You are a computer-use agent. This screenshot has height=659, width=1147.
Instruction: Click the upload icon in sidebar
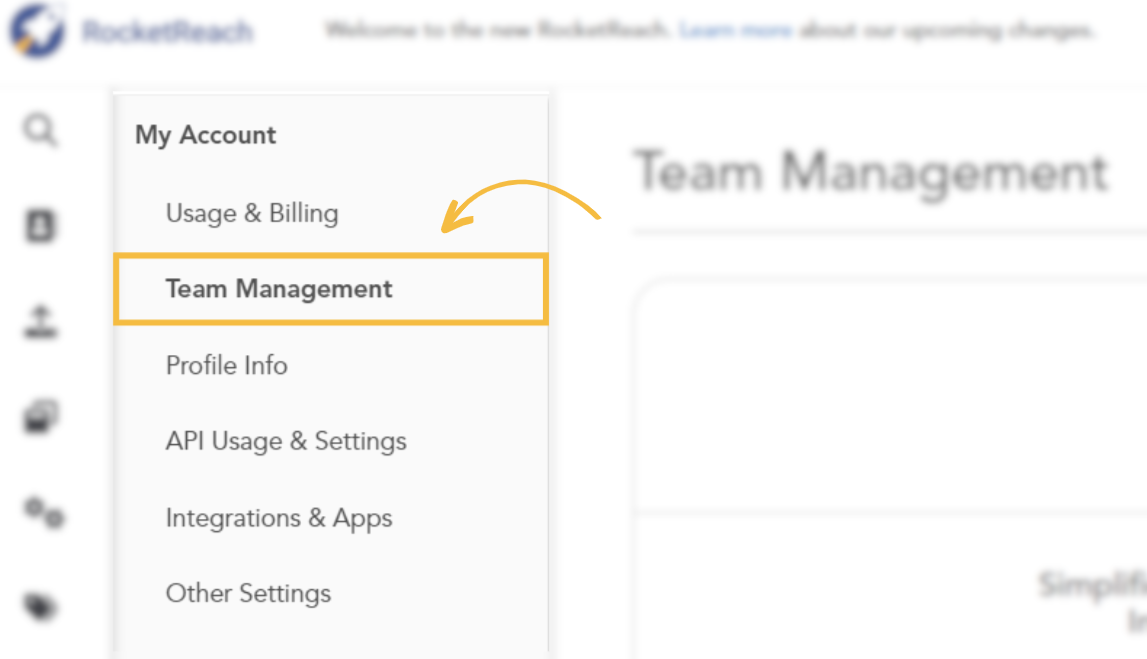pyautogui.click(x=41, y=322)
